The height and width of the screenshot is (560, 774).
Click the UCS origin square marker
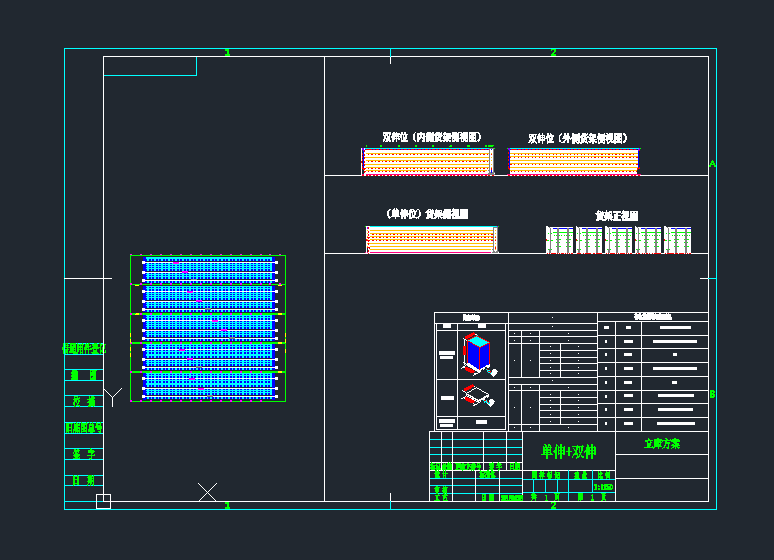pos(103,501)
